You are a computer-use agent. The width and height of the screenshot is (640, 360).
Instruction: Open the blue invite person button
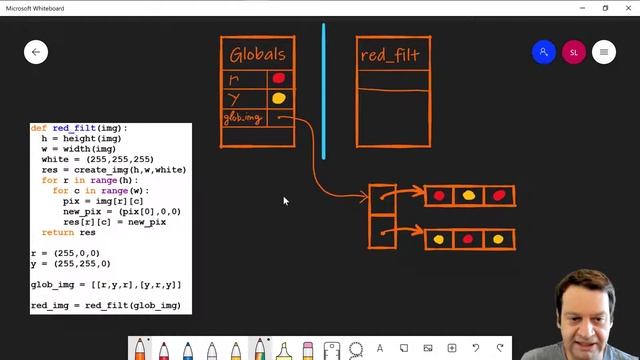[544, 52]
